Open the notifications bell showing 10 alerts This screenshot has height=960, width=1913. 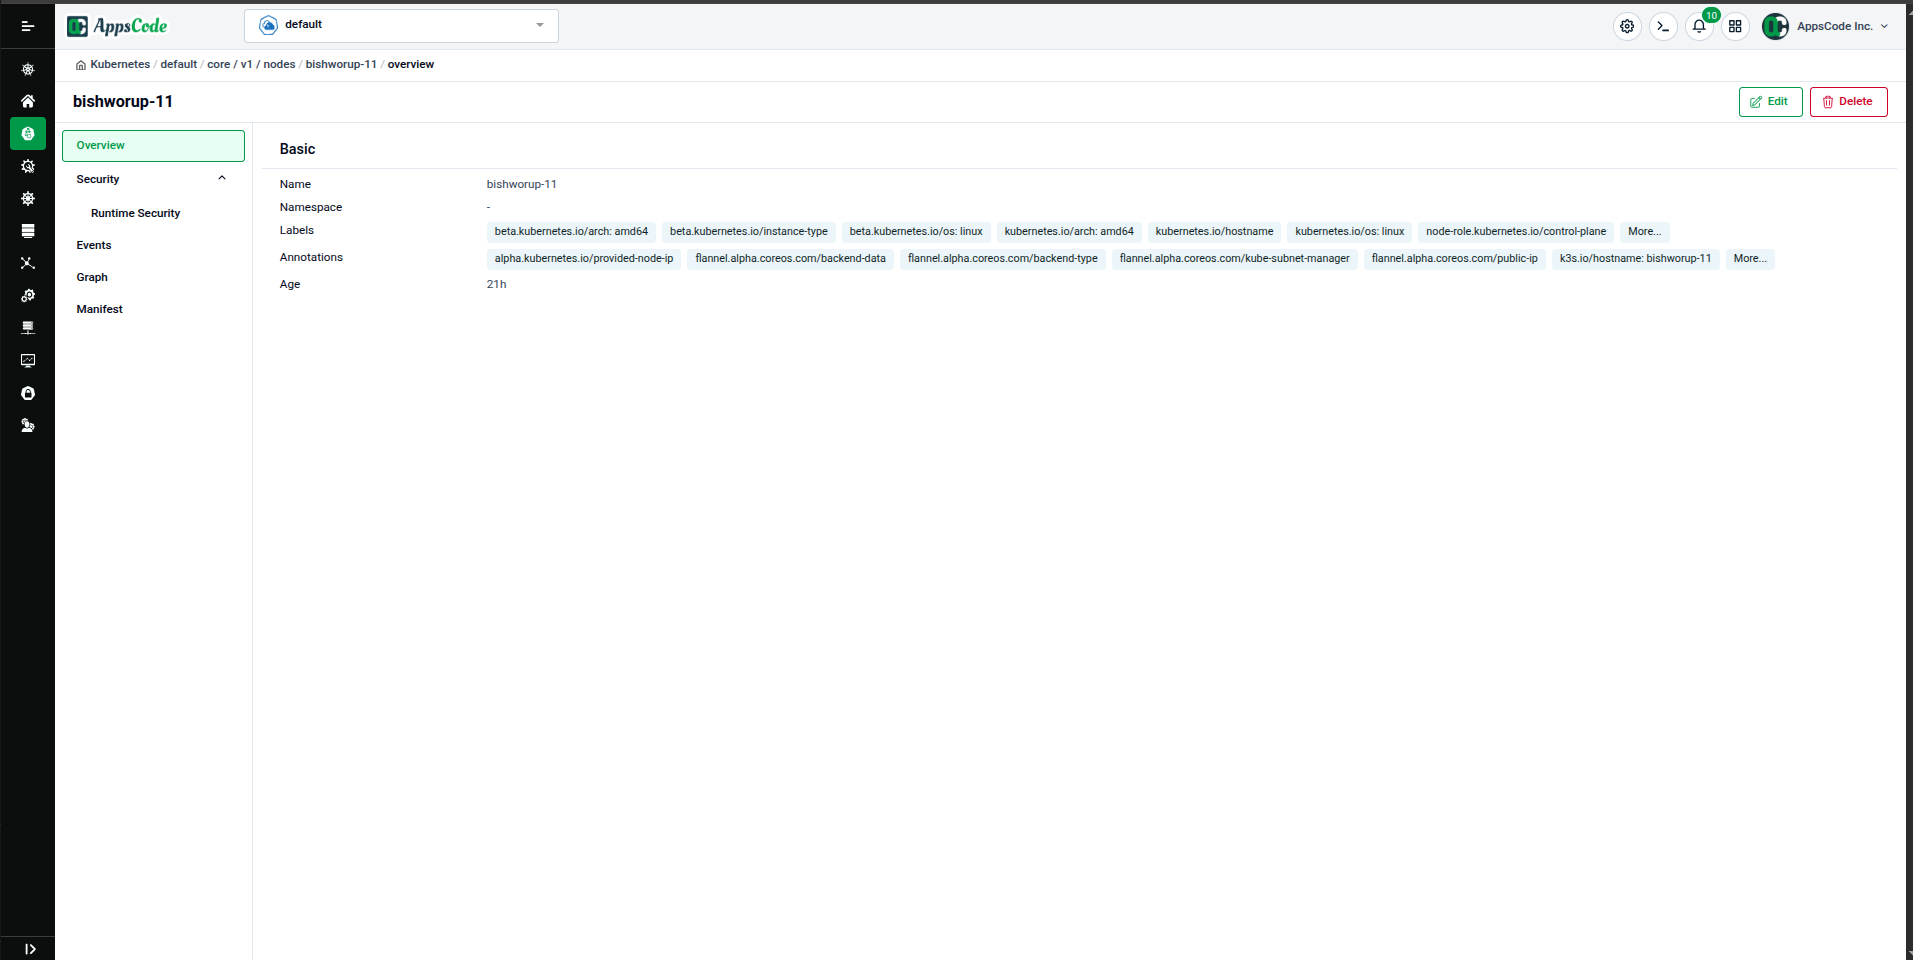[x=1698, y=26]
